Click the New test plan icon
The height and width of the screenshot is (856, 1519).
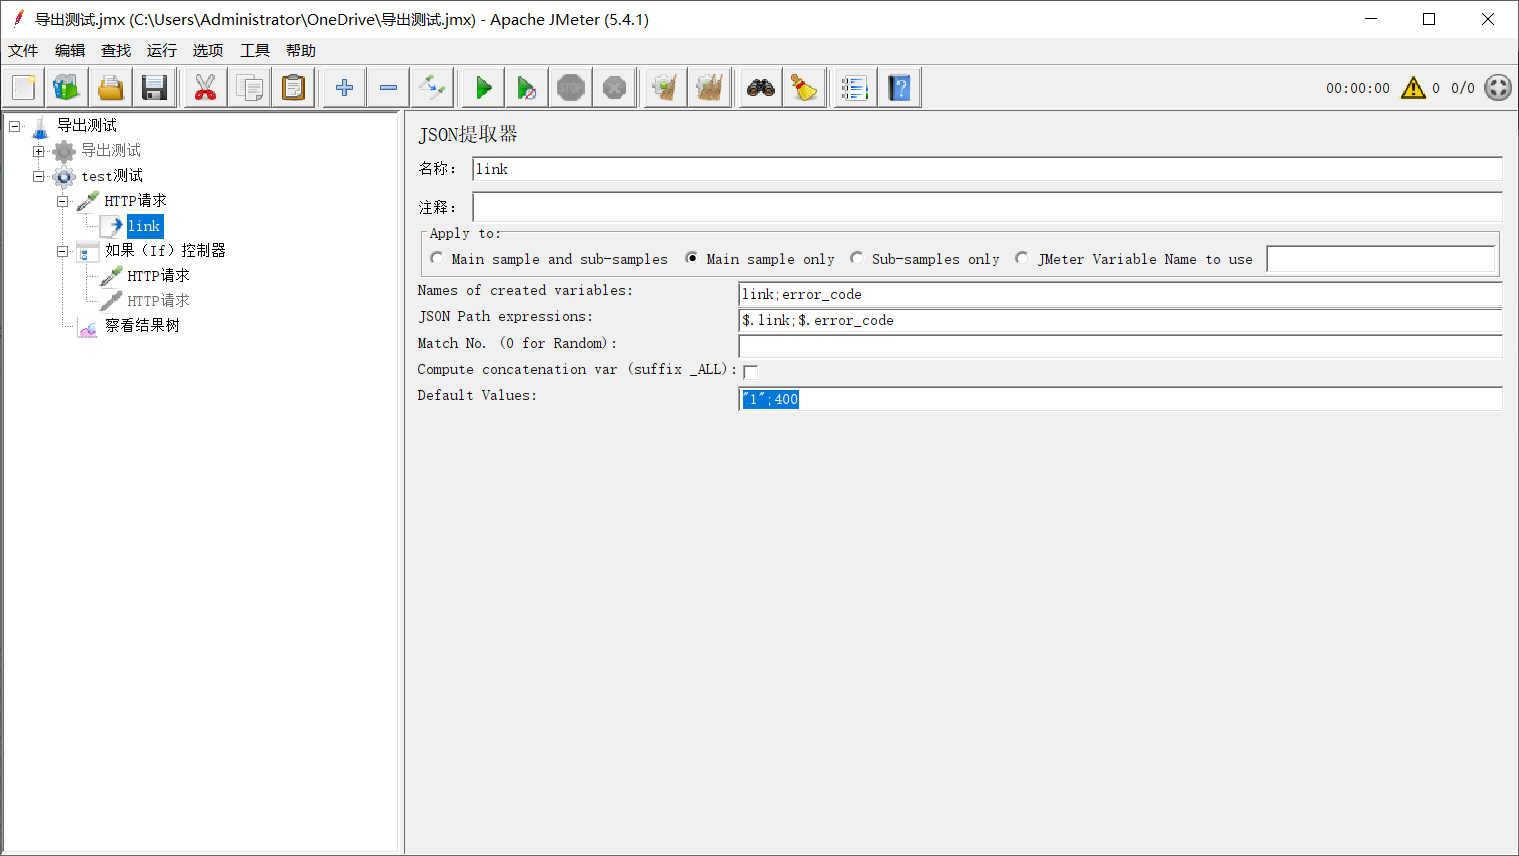click(24, 88)
